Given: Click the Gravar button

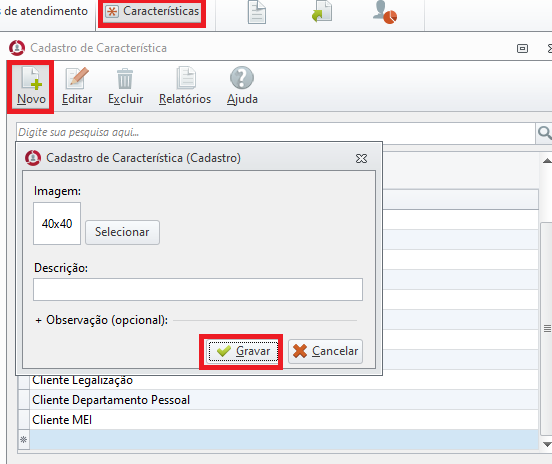Looking at the screenshot, I should point(243,351).
